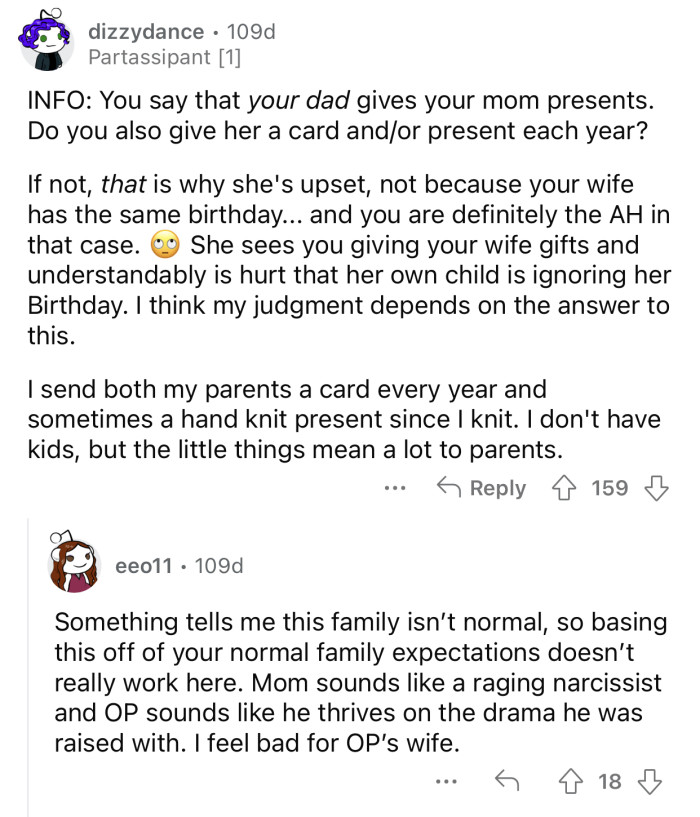Open eeo11's avatar profile picture
This screenshot has height=817, width=700.
75,564
